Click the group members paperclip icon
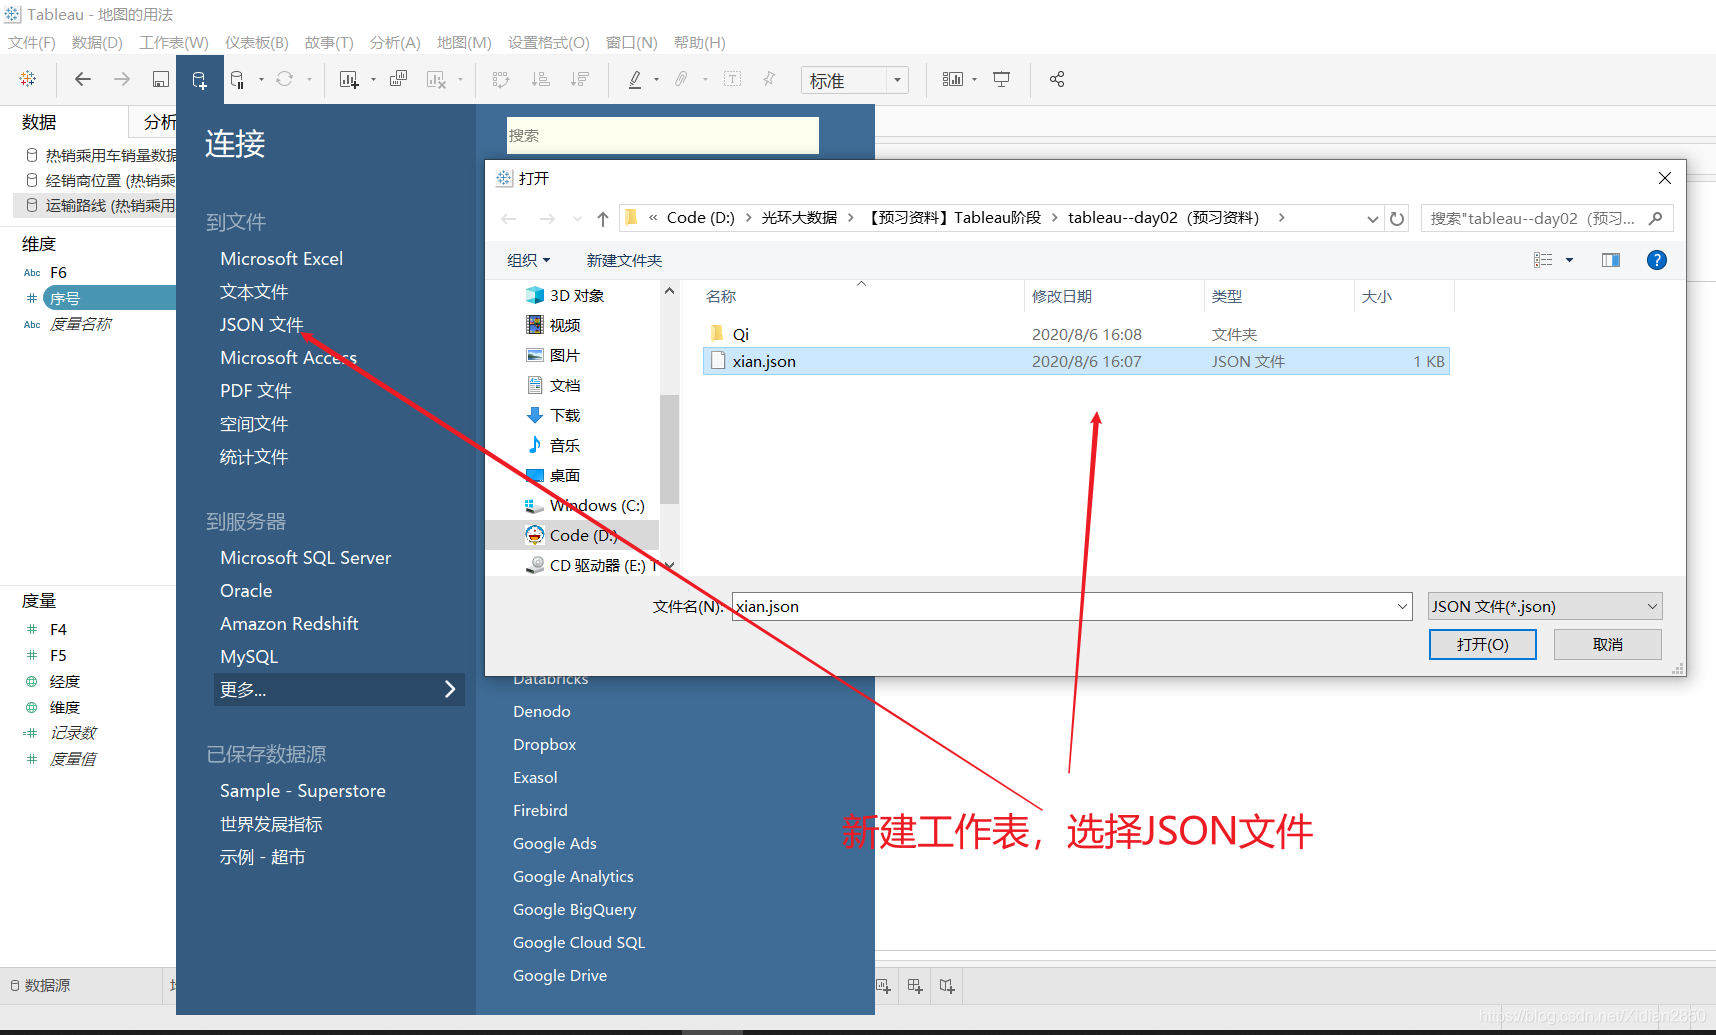The width and height of the screenshot is (1716, 1035). click(681, 79)
